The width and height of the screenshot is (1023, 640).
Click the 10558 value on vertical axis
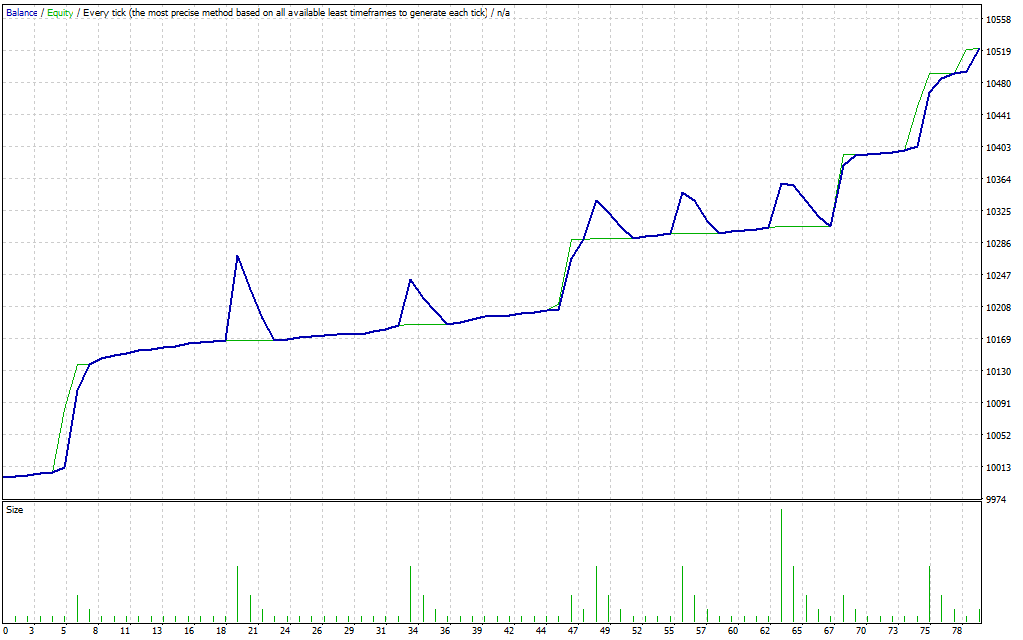tap(996, 20)
